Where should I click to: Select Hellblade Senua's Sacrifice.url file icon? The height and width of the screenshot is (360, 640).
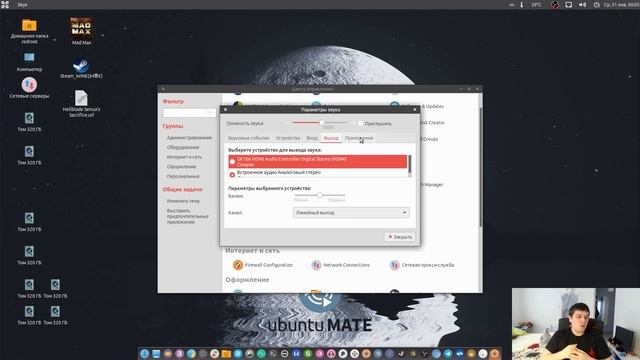point(81,103)
